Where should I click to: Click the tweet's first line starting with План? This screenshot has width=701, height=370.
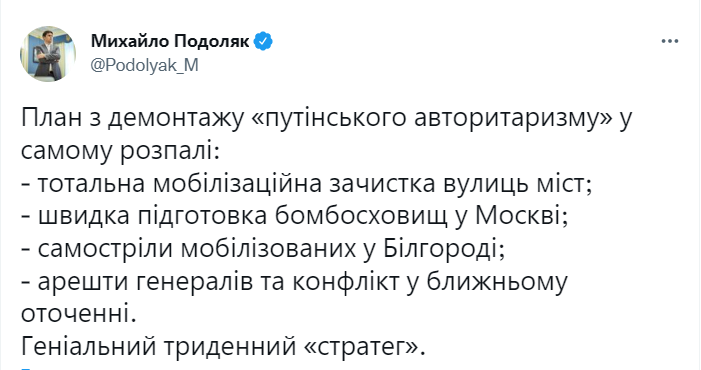click(x=326, y=120)
